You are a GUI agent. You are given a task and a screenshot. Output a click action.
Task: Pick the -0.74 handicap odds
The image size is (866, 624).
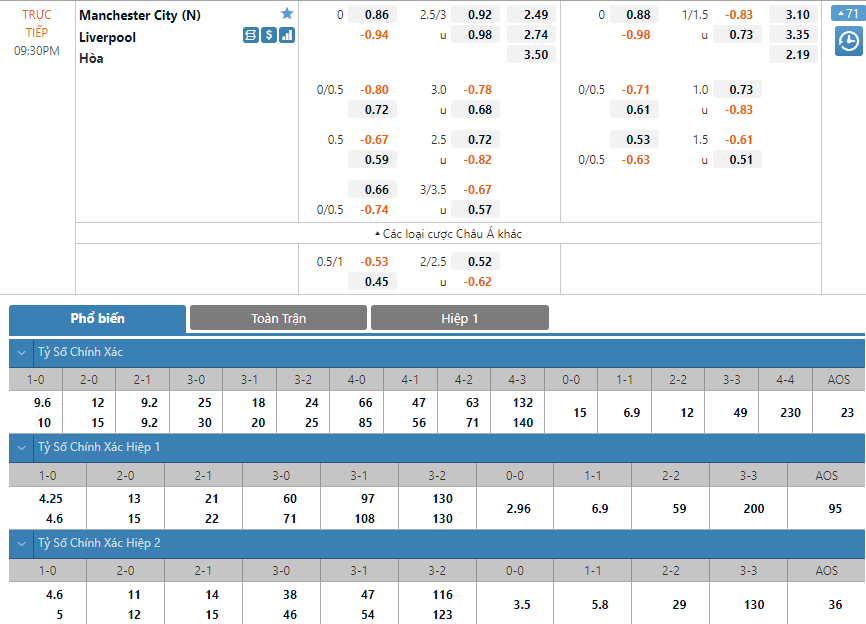pos(372,210)
